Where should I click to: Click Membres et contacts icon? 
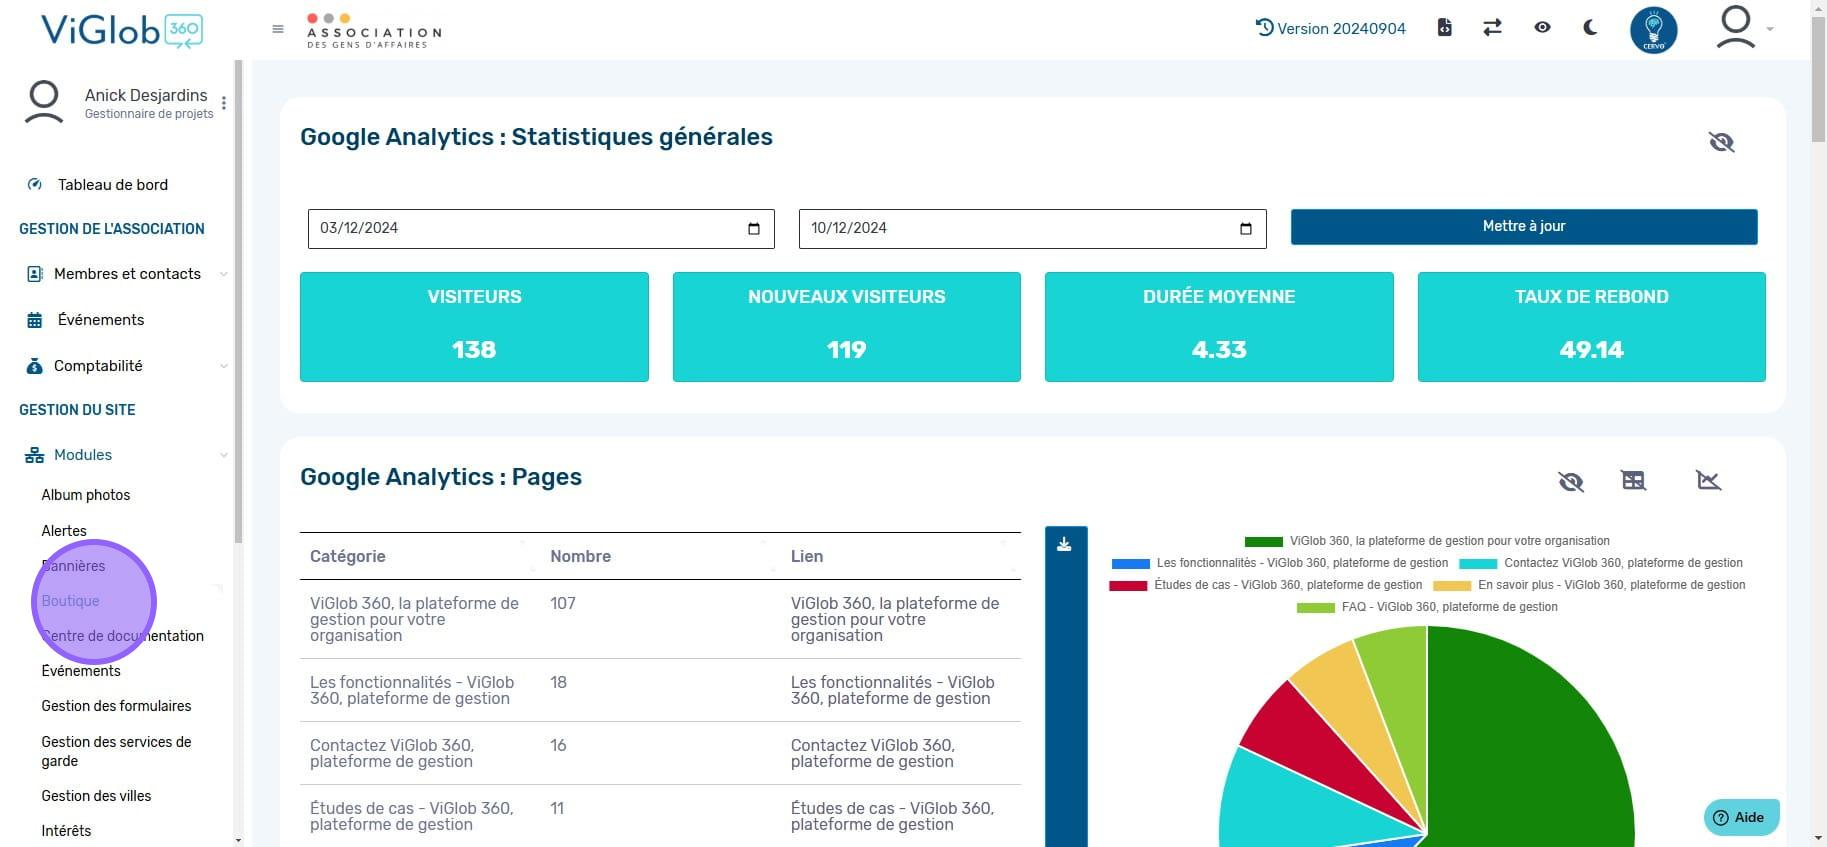pyautogui.click(x=35, y=274)
